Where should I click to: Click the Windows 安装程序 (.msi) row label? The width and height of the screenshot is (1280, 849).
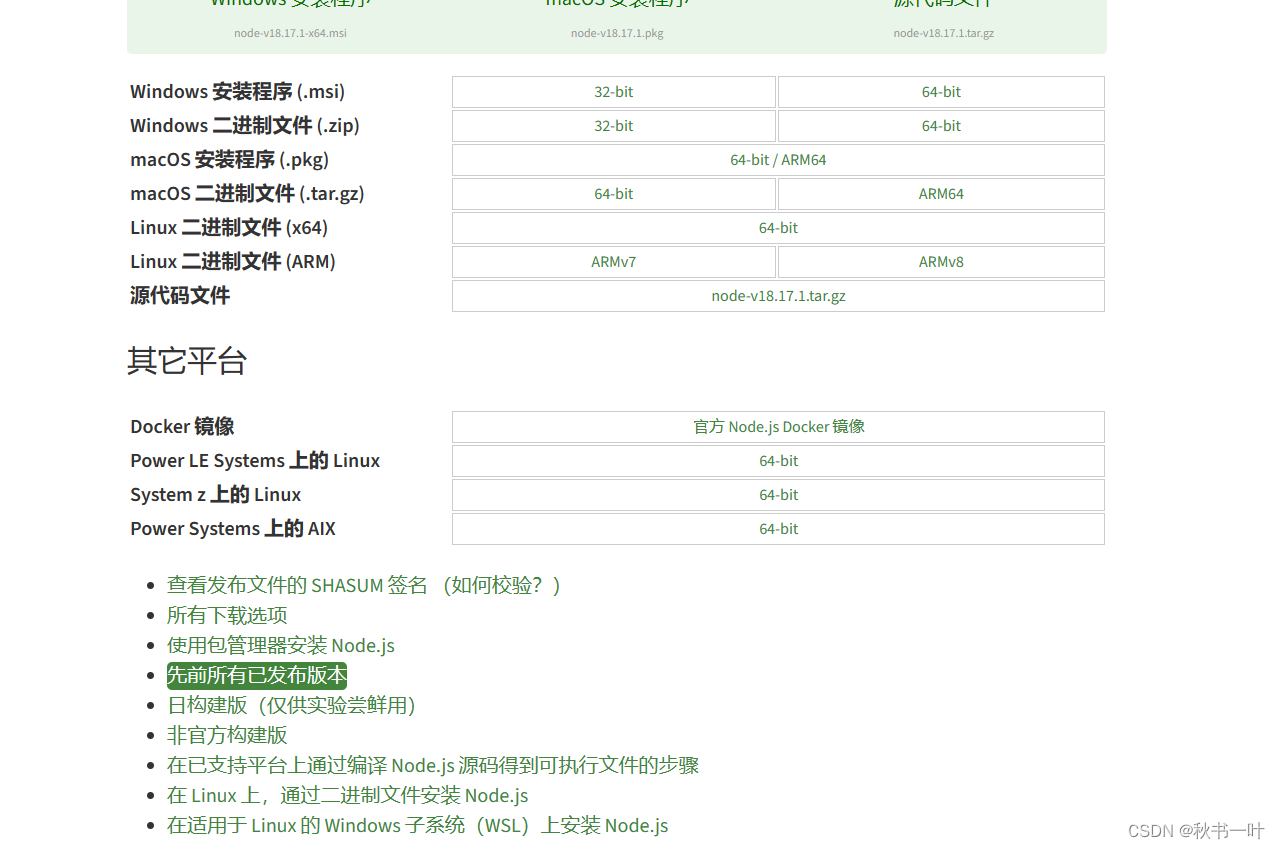238,92
